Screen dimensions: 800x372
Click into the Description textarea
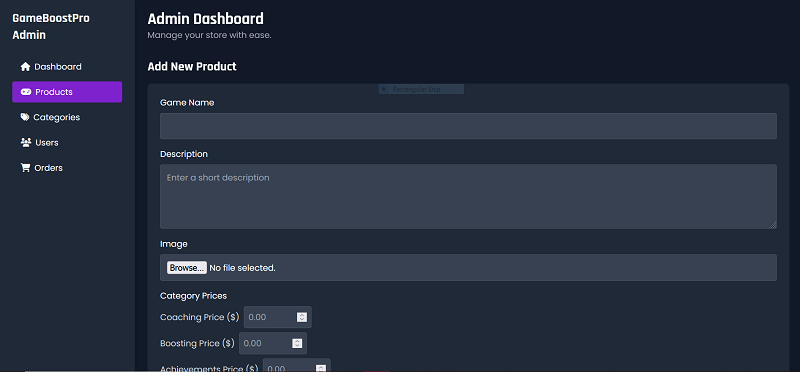click(x=468, y=196)
